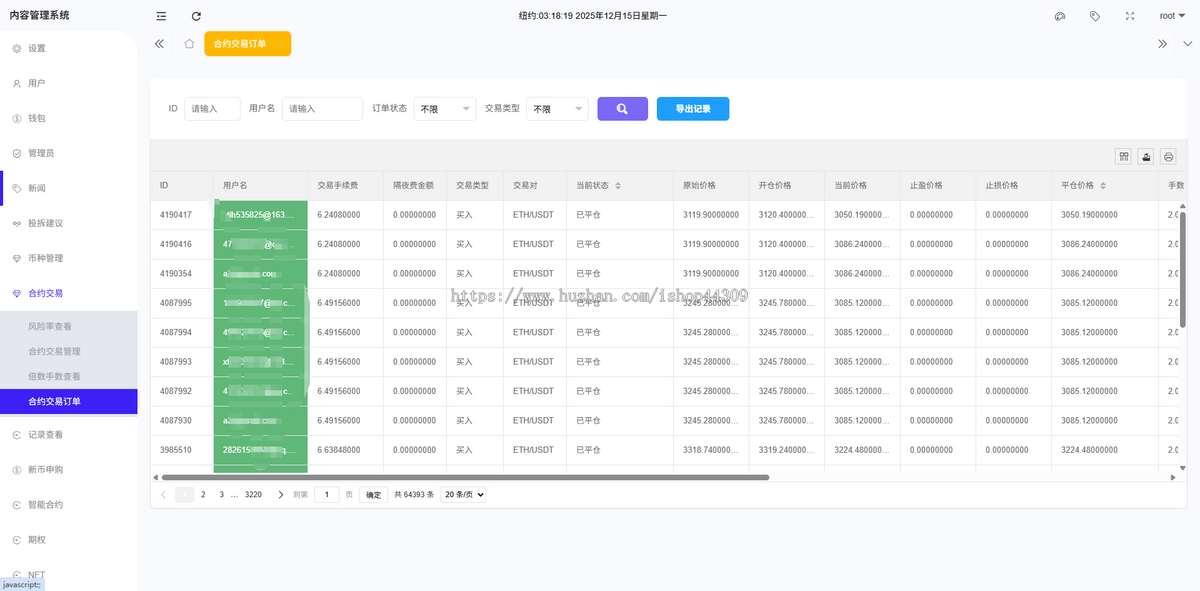Open the 交易类型 不限 dropdown
Viewport: 1200px width, 591px height.
tap(557, 108)
